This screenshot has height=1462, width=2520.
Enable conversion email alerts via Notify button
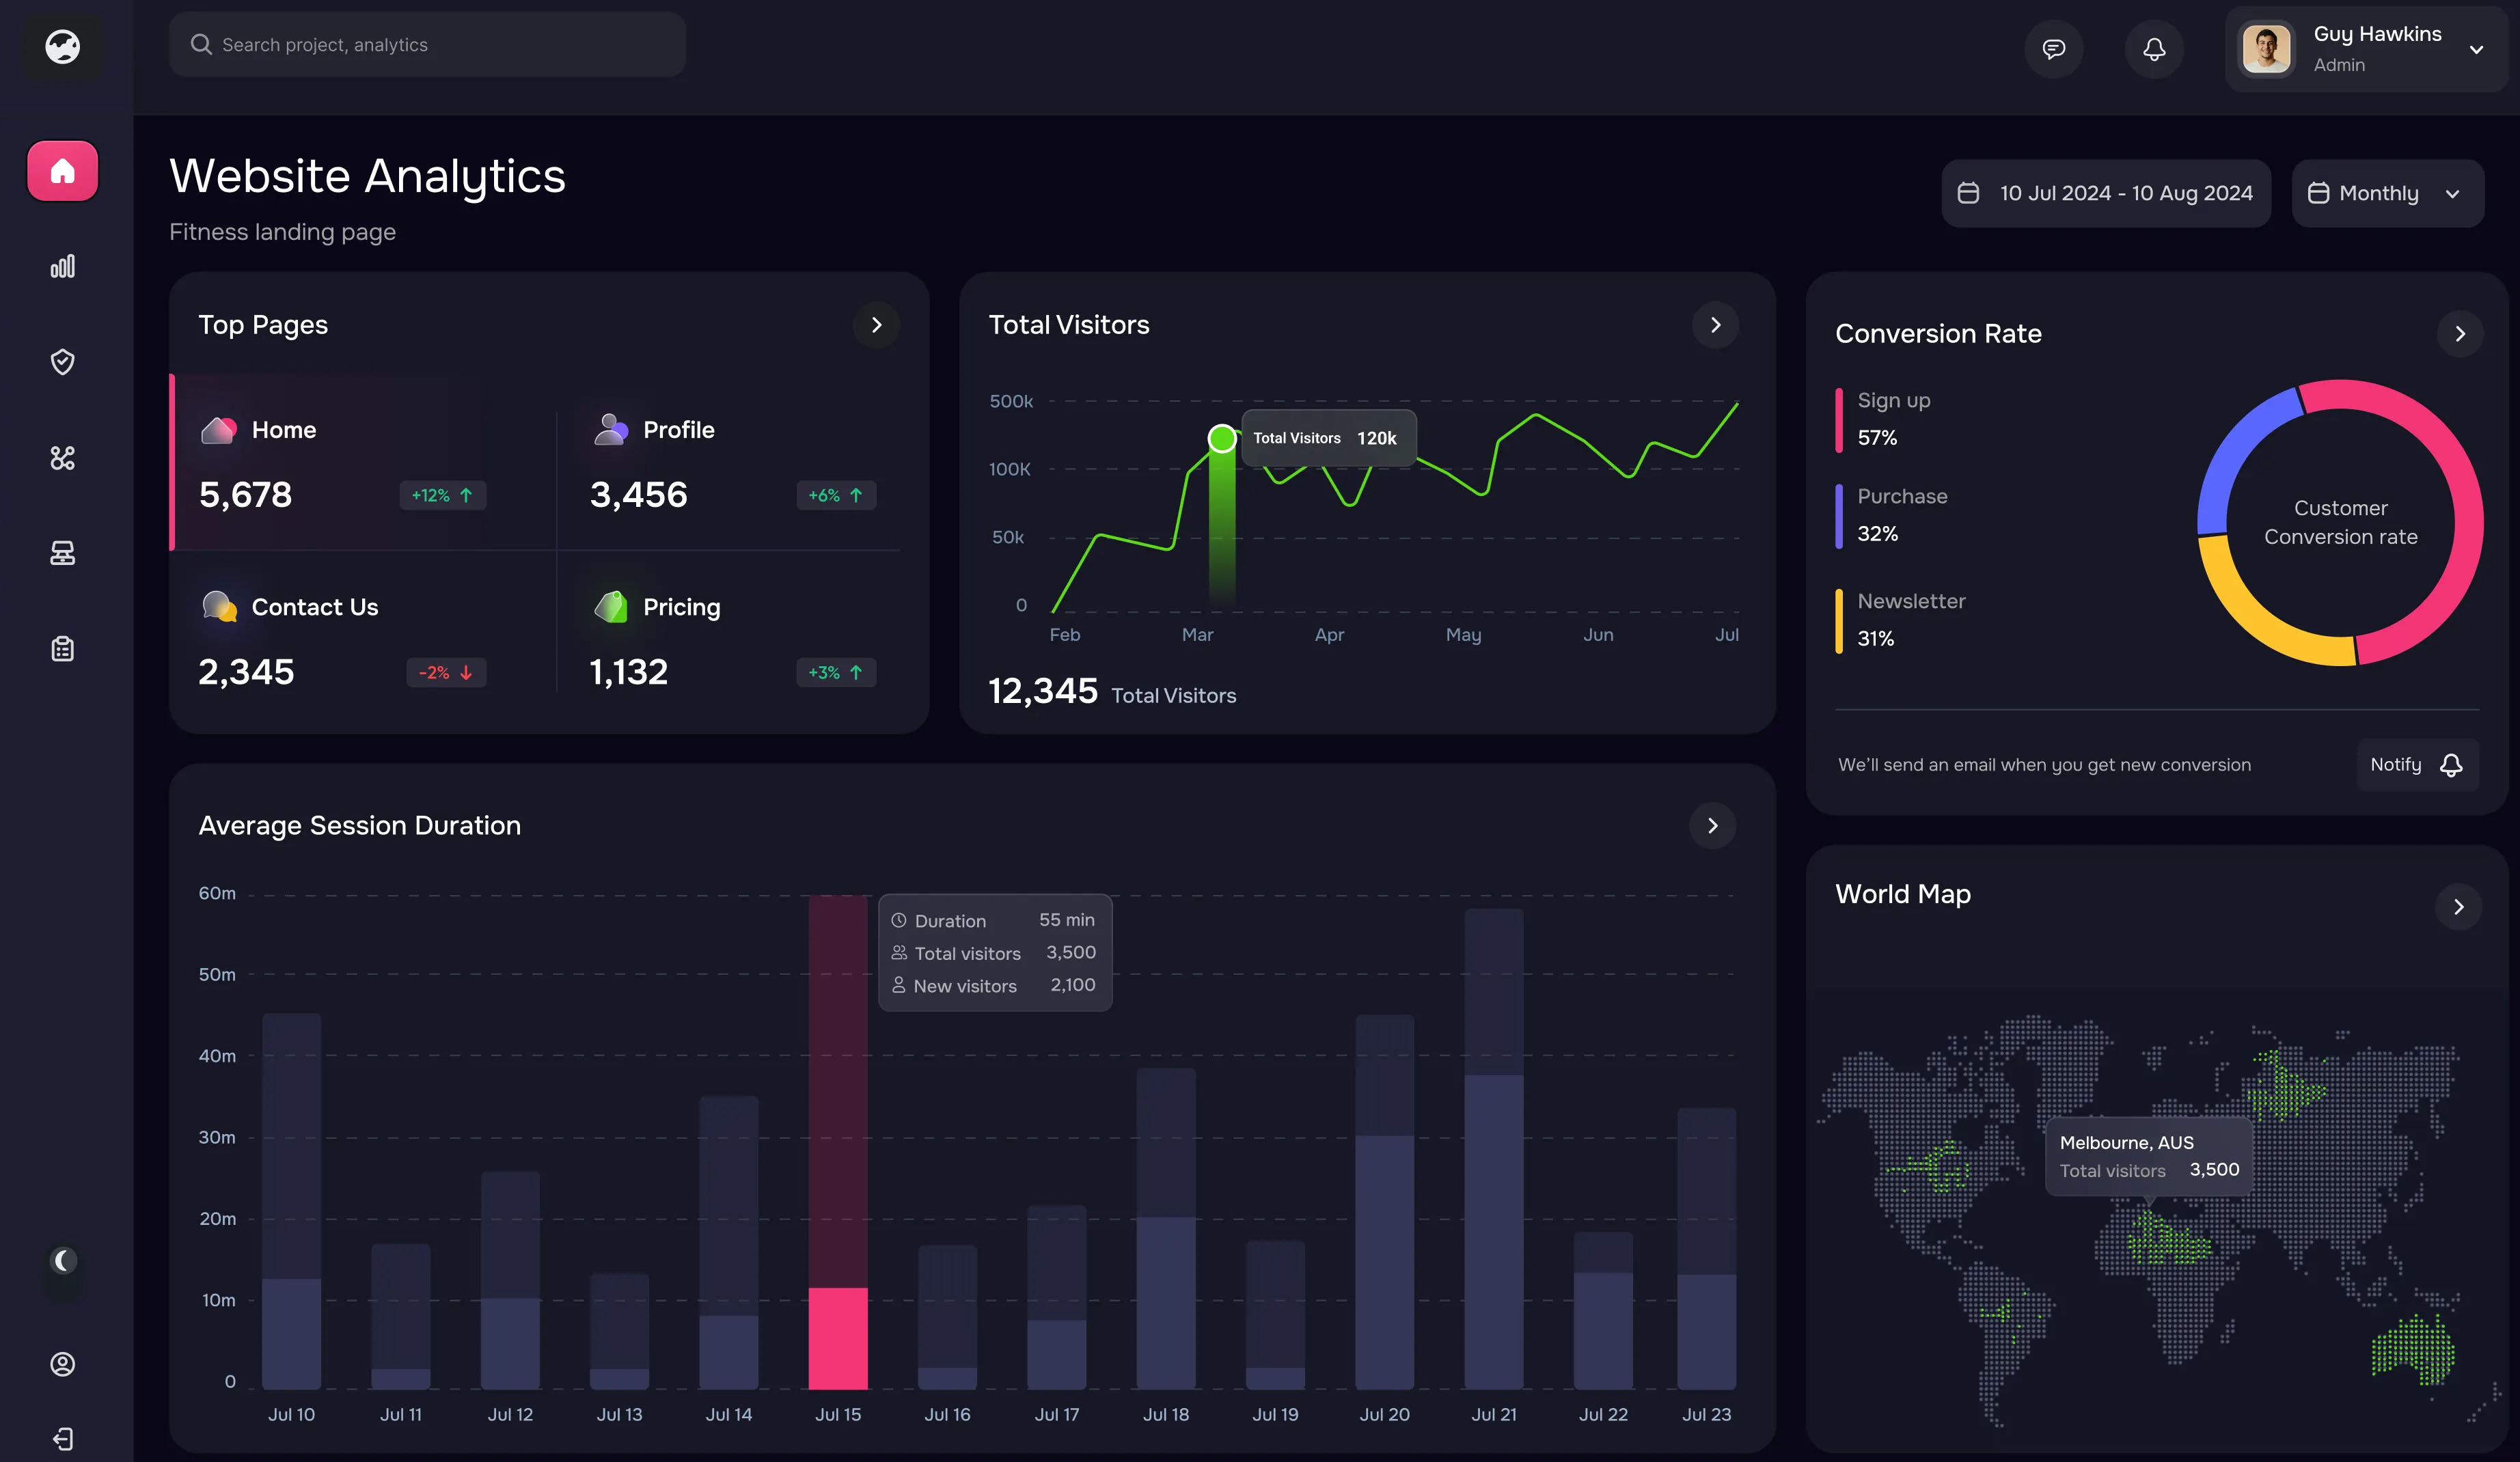(x=2418, y=764)
